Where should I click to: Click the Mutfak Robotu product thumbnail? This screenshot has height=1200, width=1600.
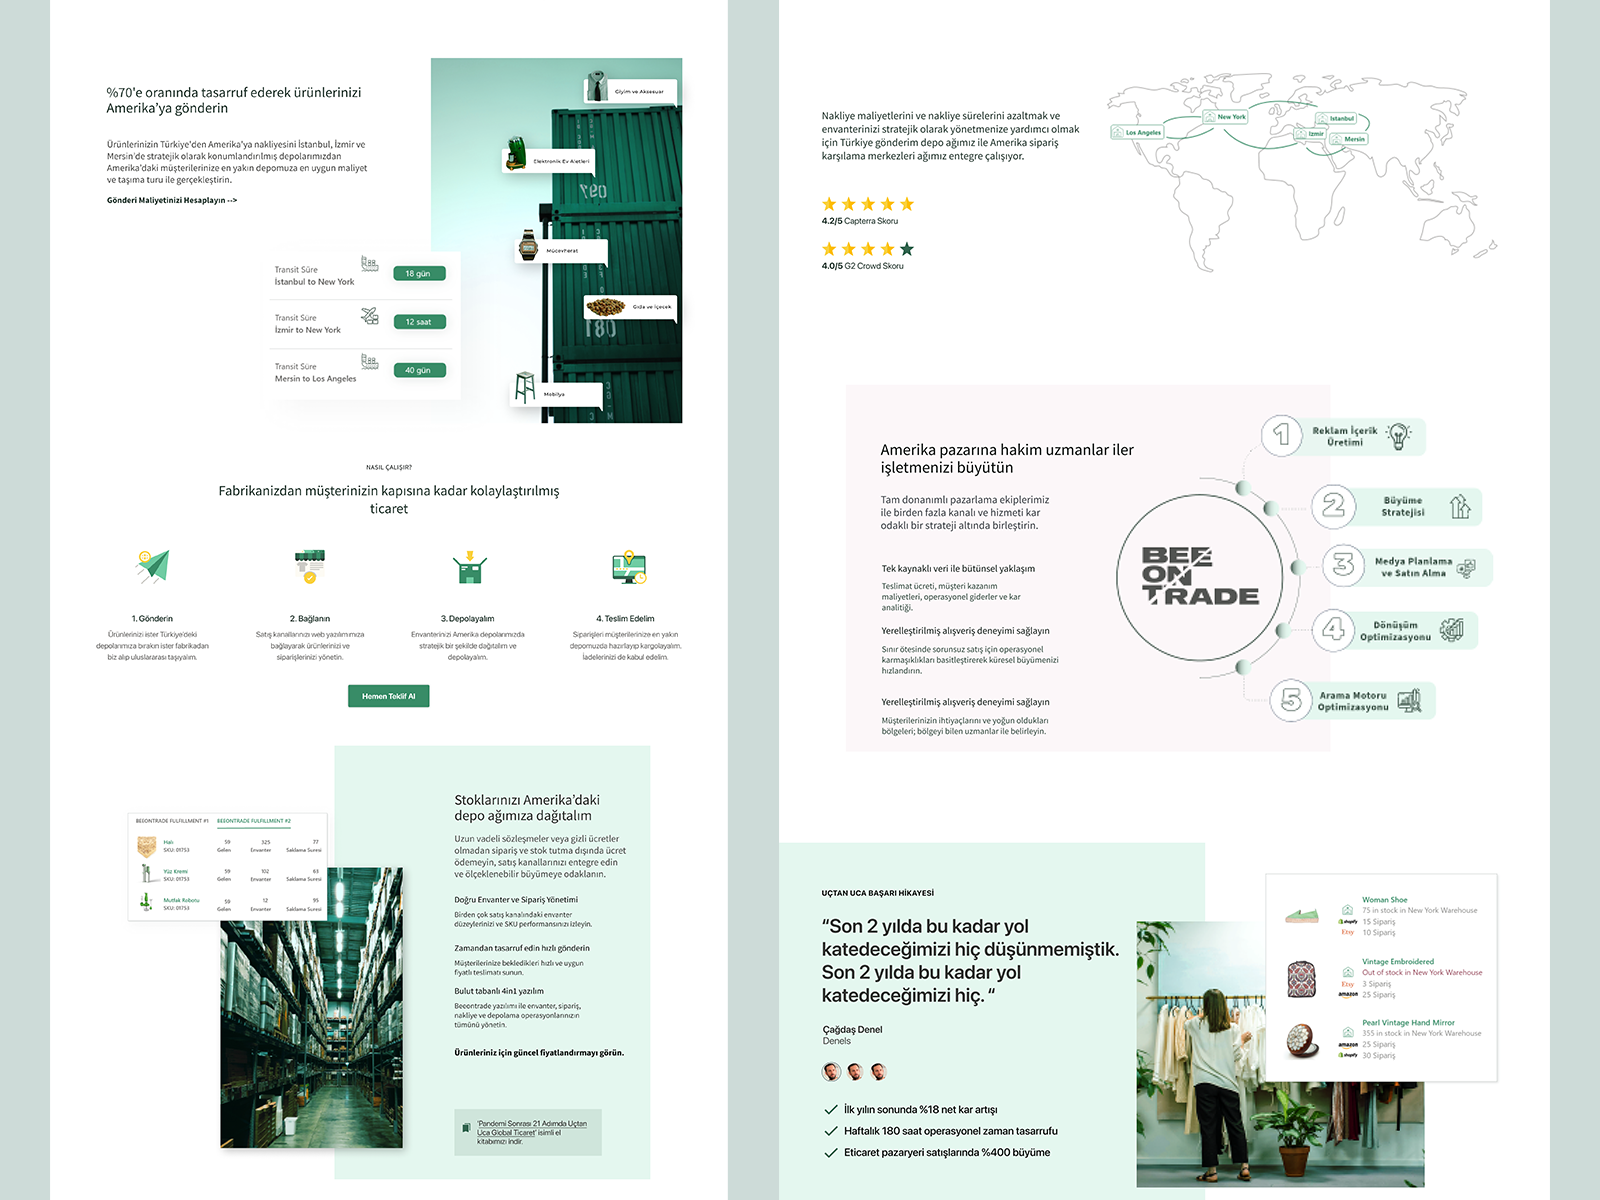[147, 903]
